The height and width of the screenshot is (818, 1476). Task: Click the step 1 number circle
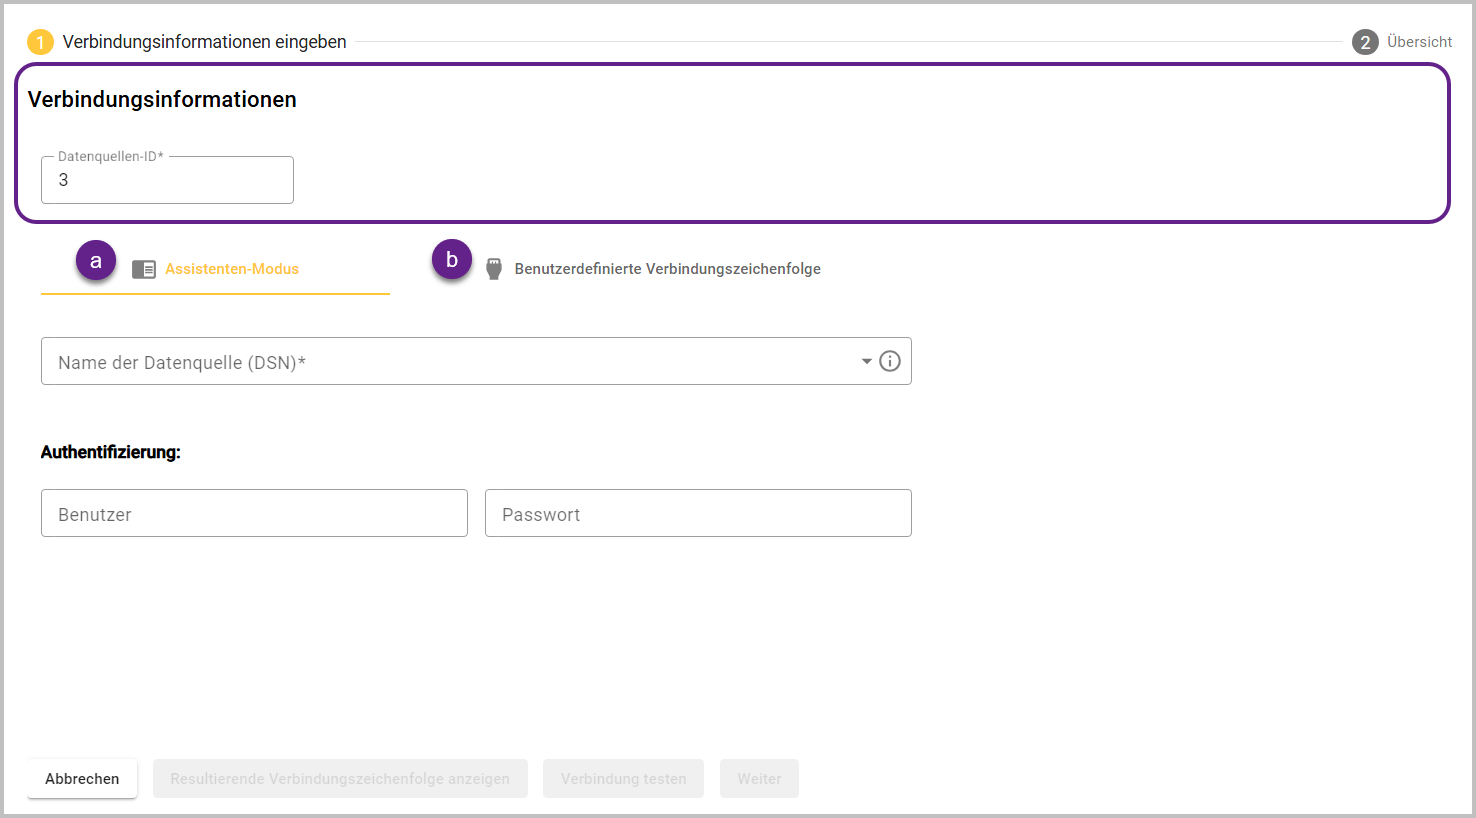pyautogui.click(x=40, y=42)
